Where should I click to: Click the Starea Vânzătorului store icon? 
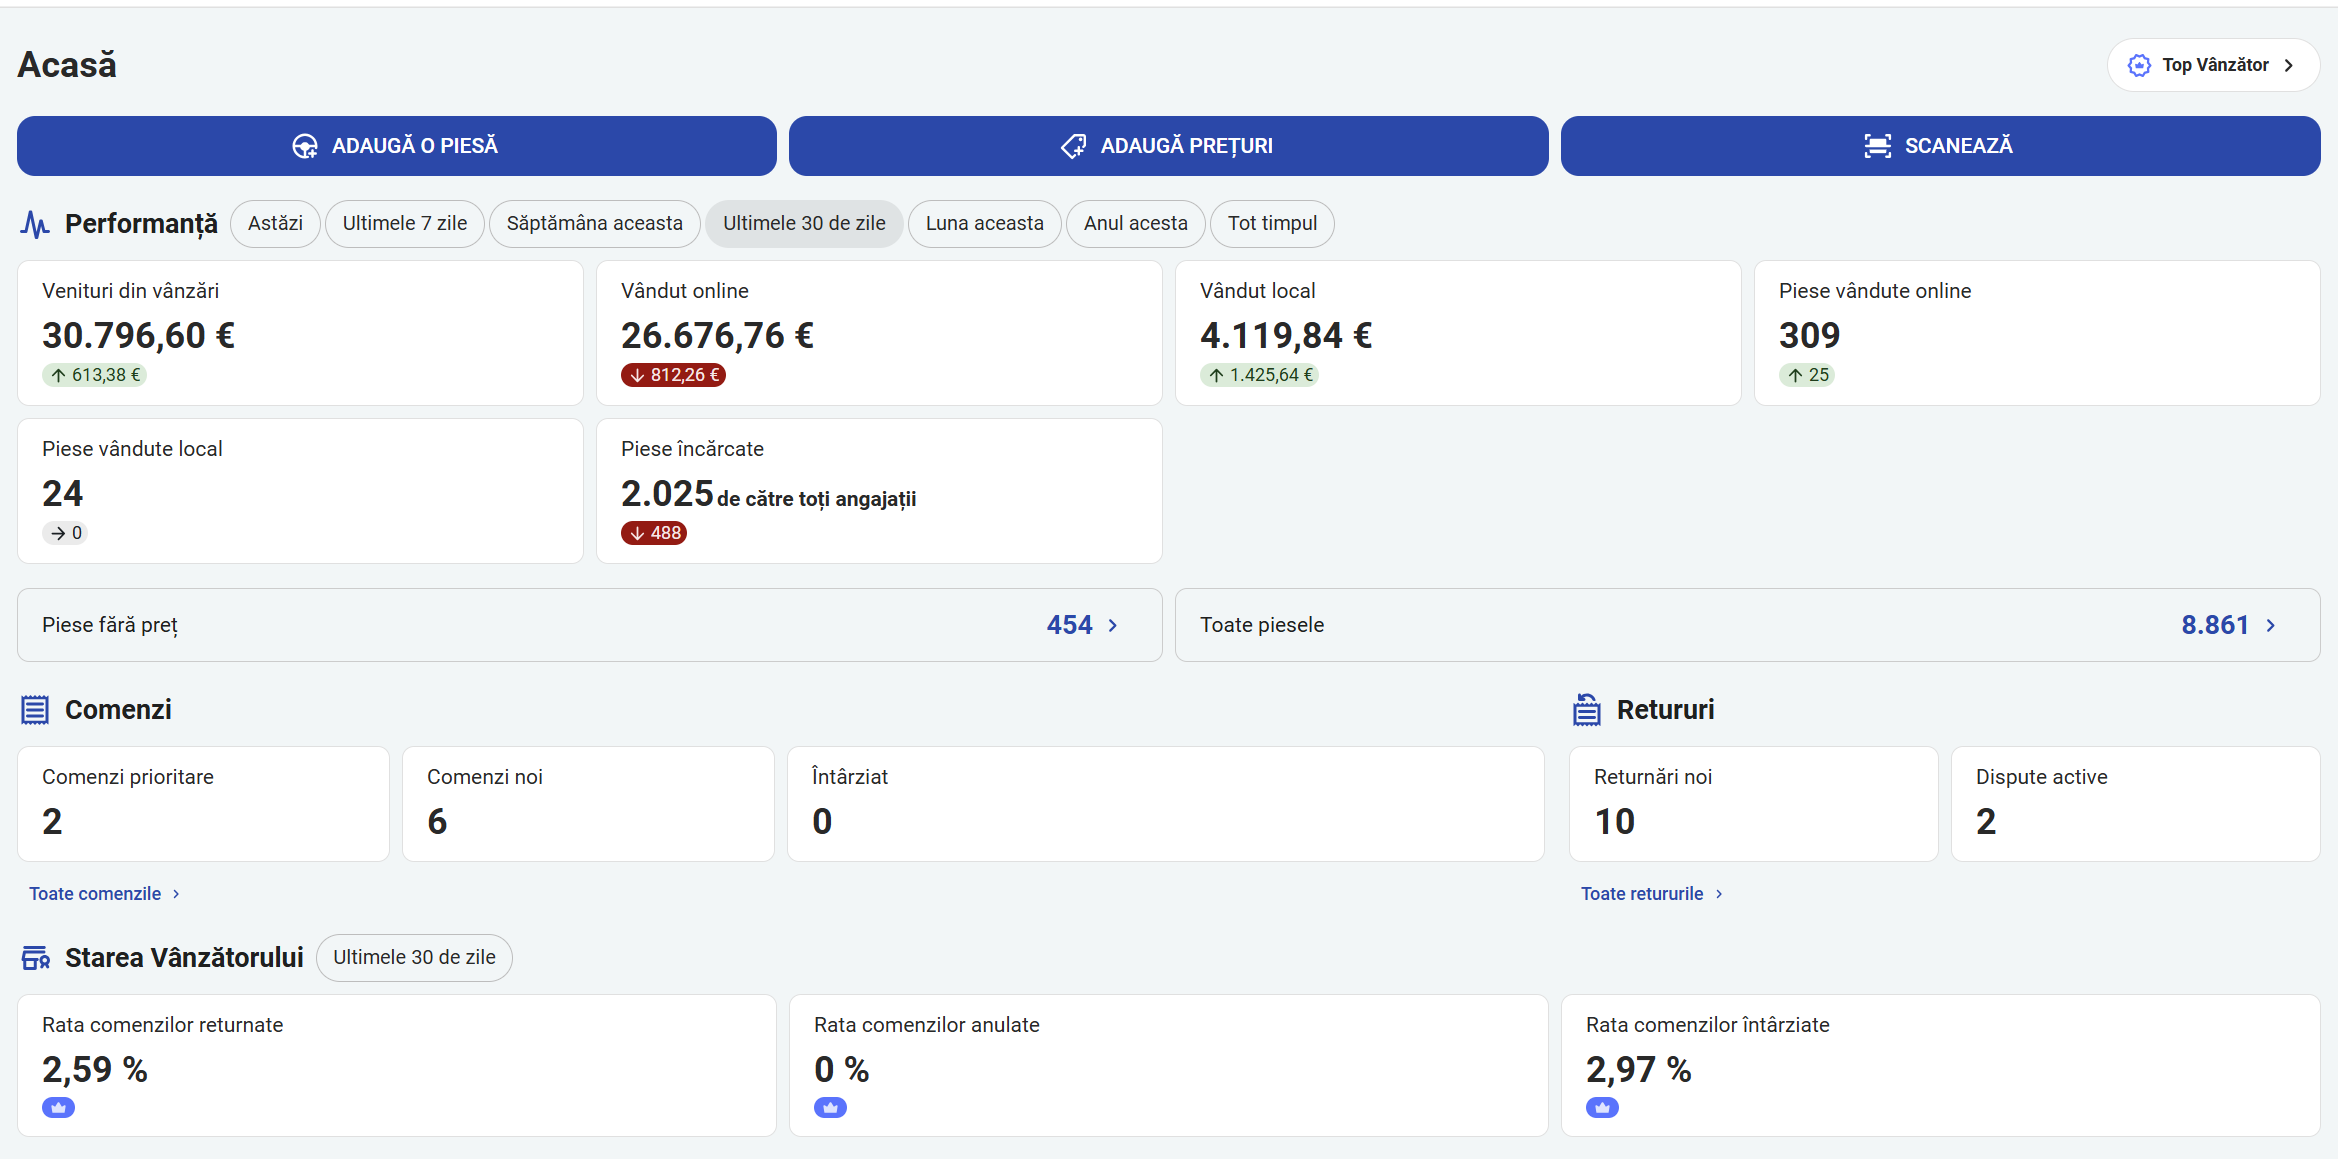36,958
